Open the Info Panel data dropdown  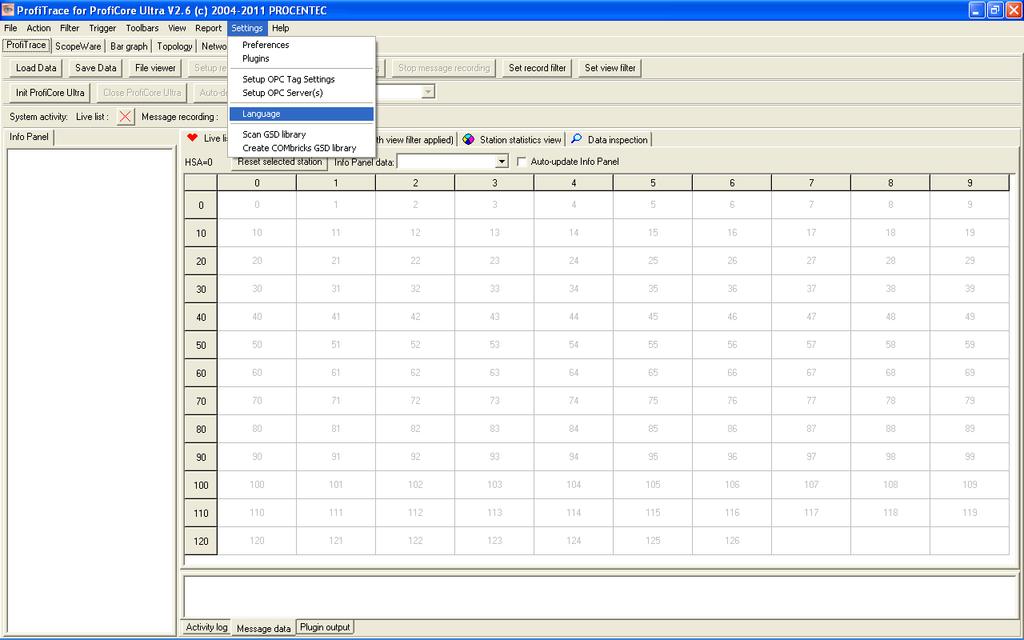[502, 161]
